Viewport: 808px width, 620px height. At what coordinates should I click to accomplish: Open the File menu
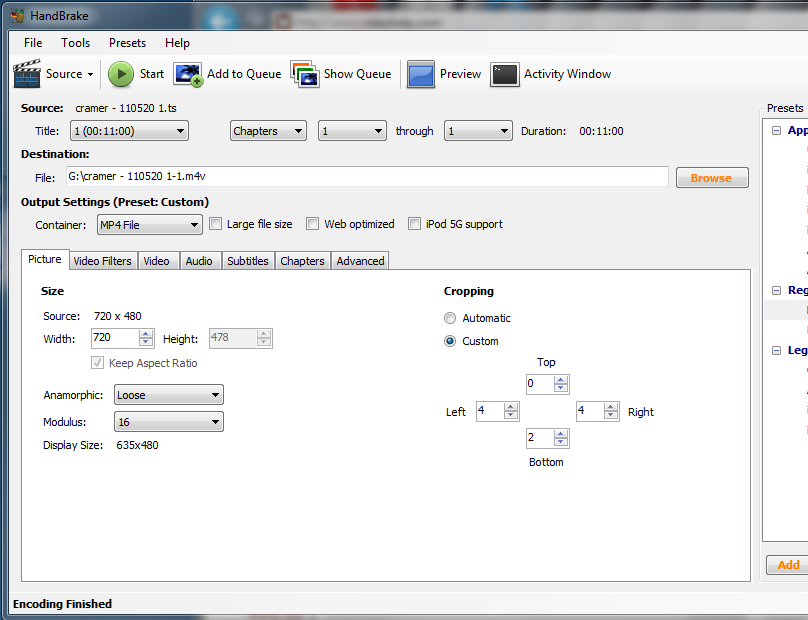point(33,43)
